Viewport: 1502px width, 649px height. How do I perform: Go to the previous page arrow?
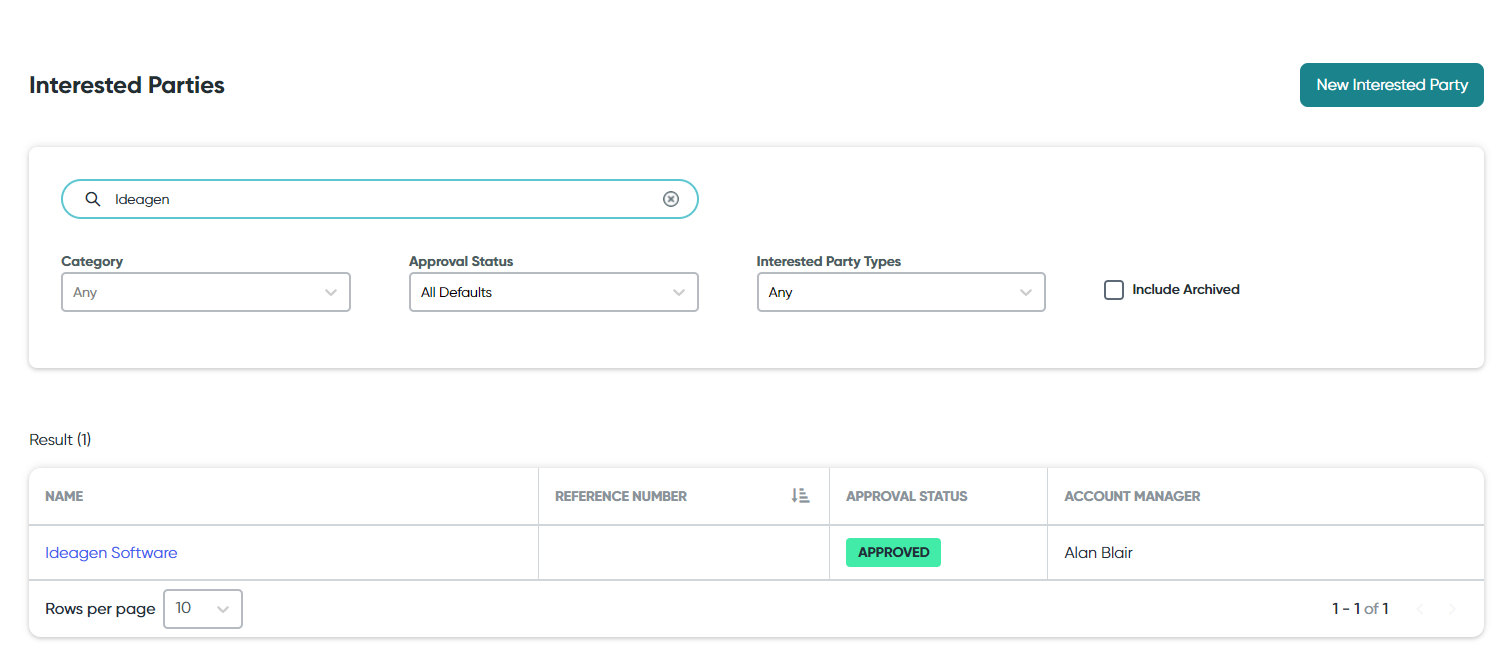coord(1420,608)
